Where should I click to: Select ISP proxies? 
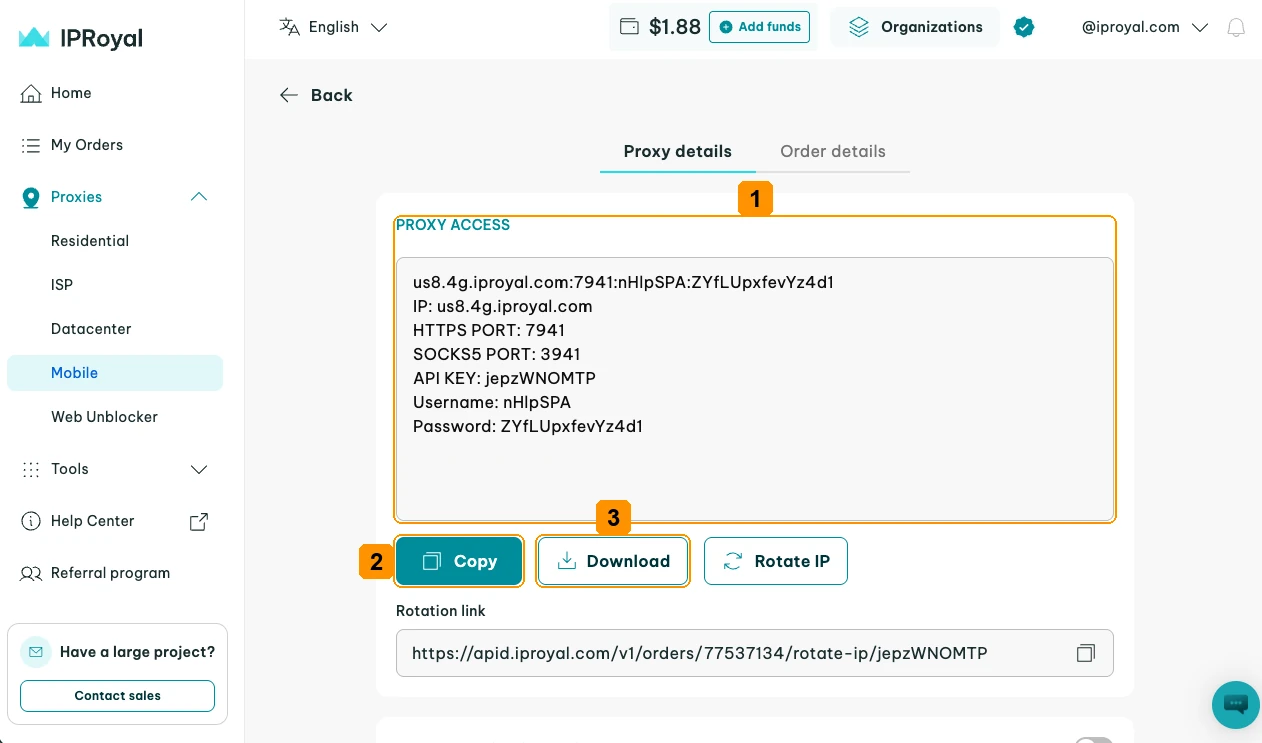coord(62,285)
